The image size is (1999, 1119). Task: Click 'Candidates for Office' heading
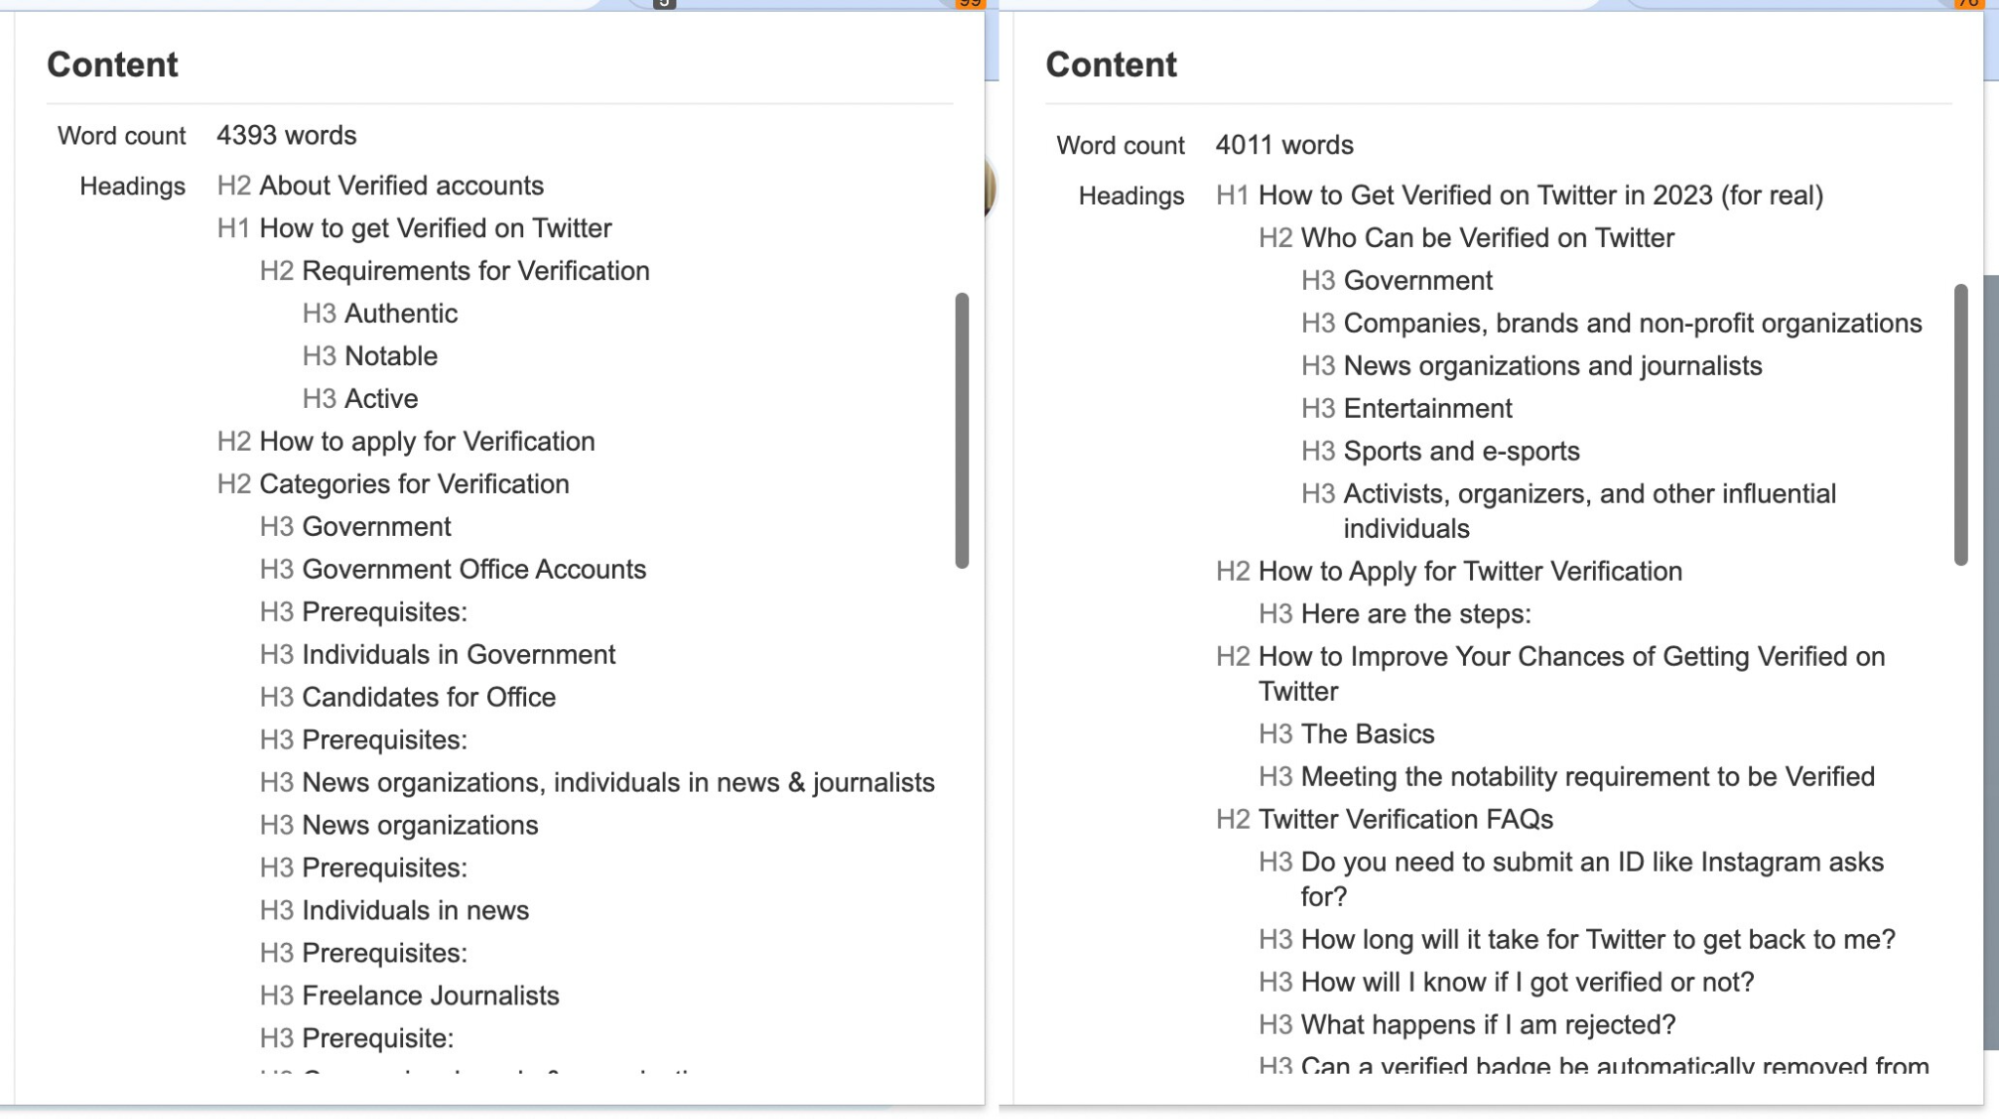[x=429, y=698]
